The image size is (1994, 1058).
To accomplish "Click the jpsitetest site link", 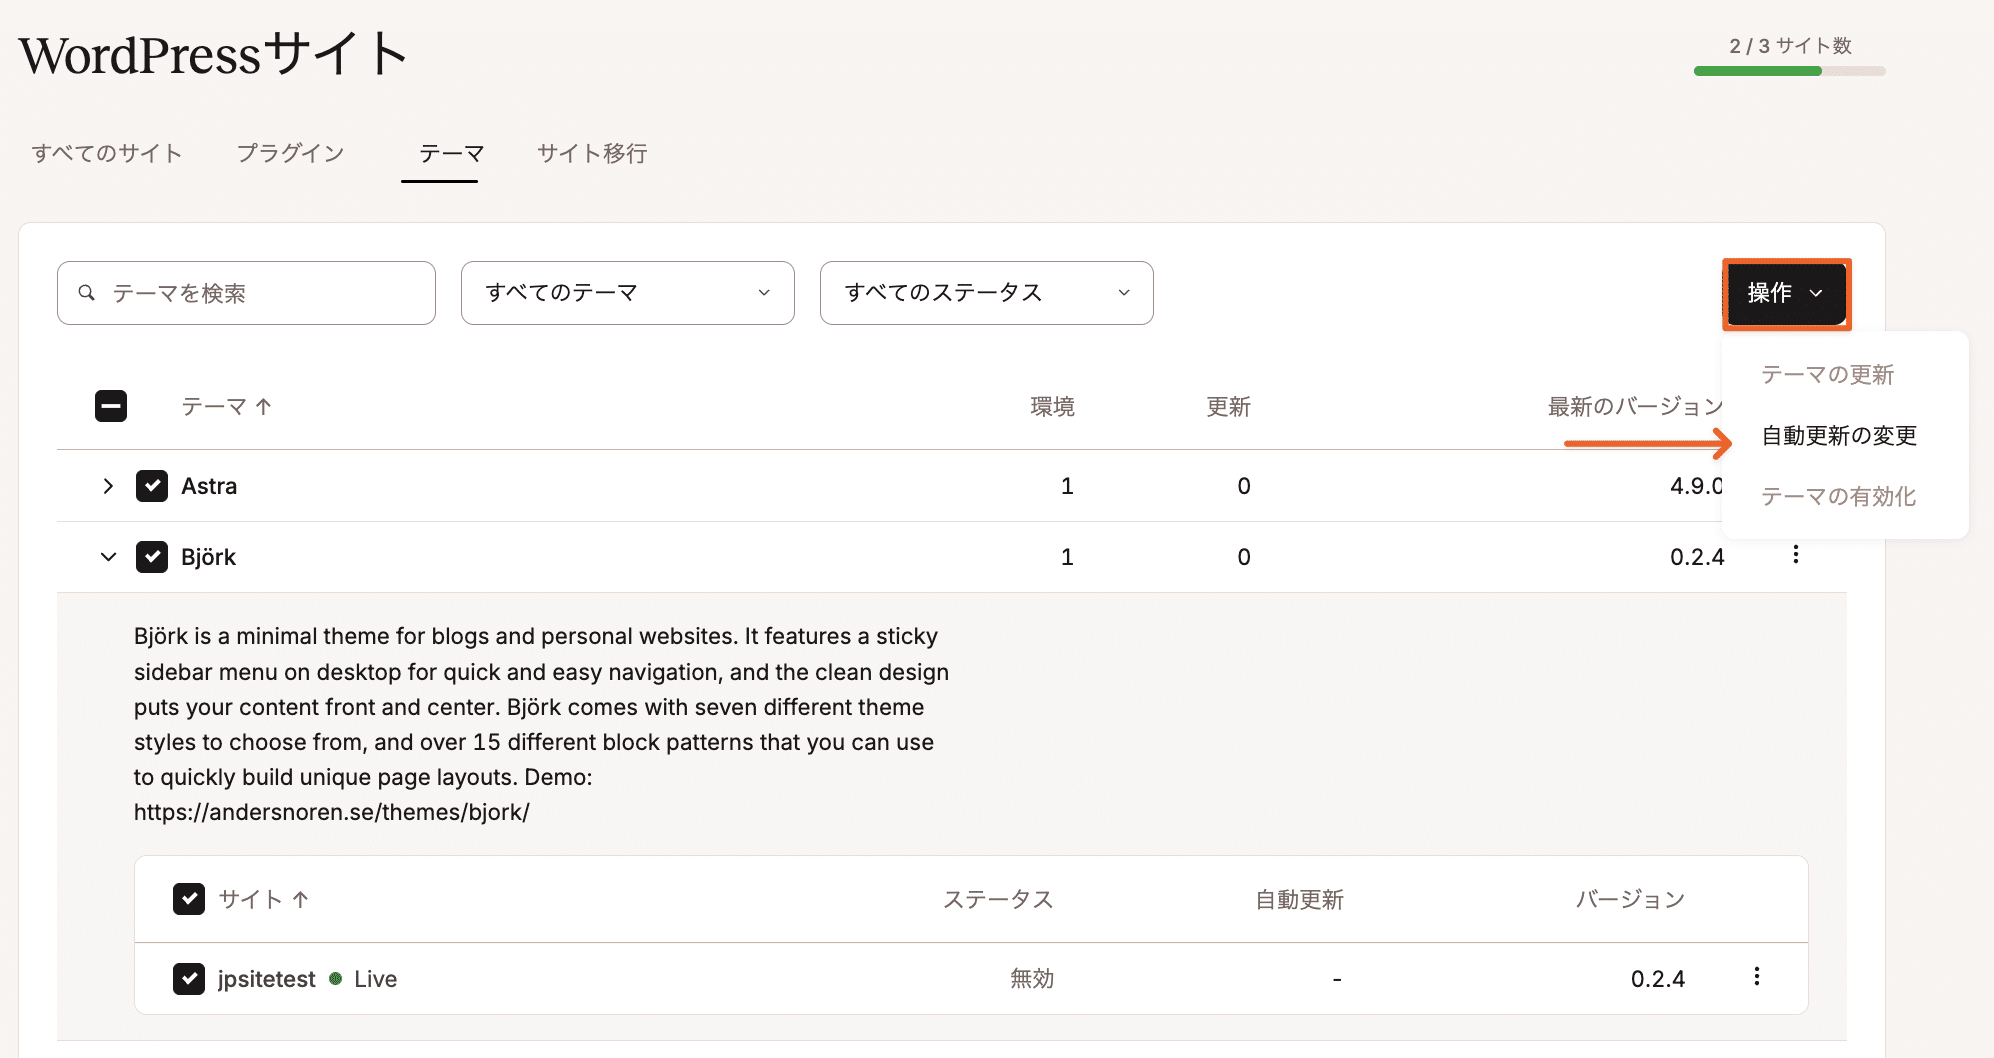I will click(x=266, y=979).
